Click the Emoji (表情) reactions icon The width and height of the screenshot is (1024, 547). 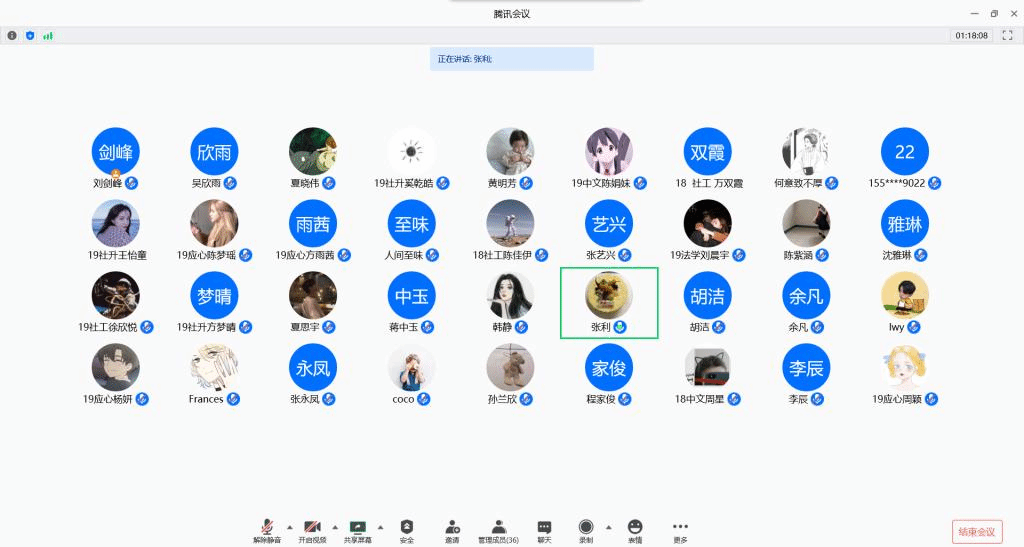635,529
